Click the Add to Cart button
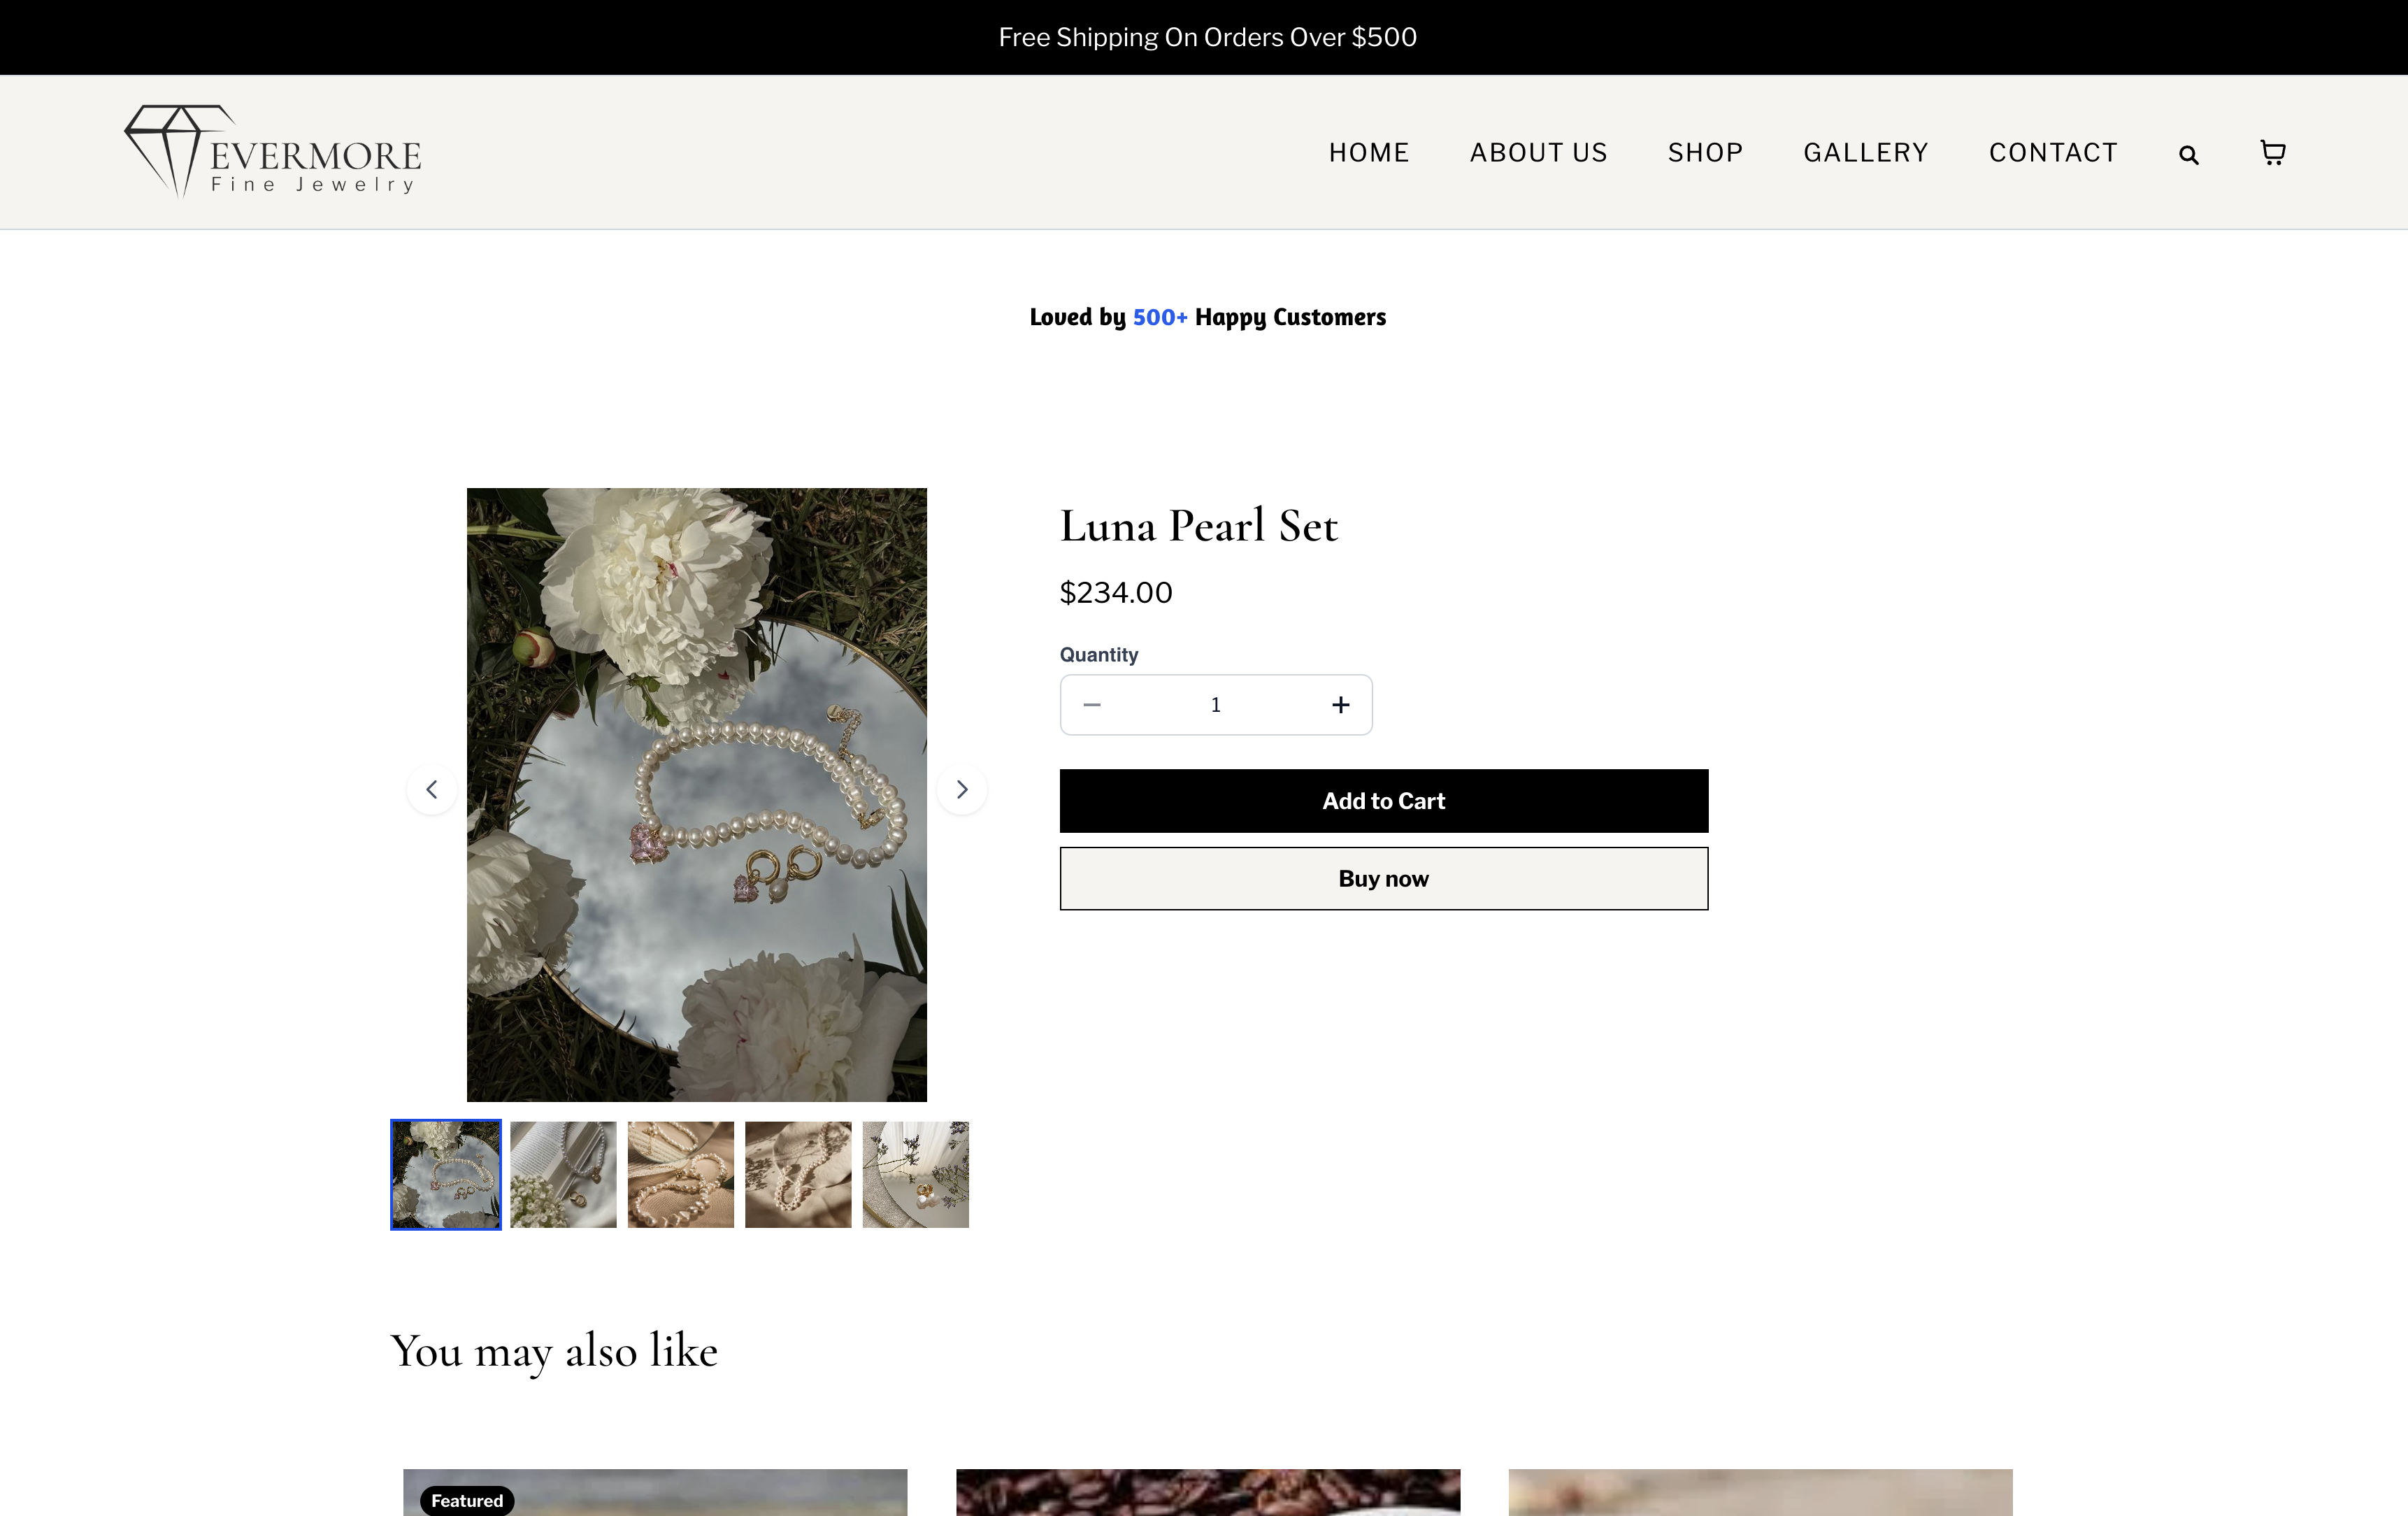Viewport: 2408px width, 1516px height. point(1384,801)
